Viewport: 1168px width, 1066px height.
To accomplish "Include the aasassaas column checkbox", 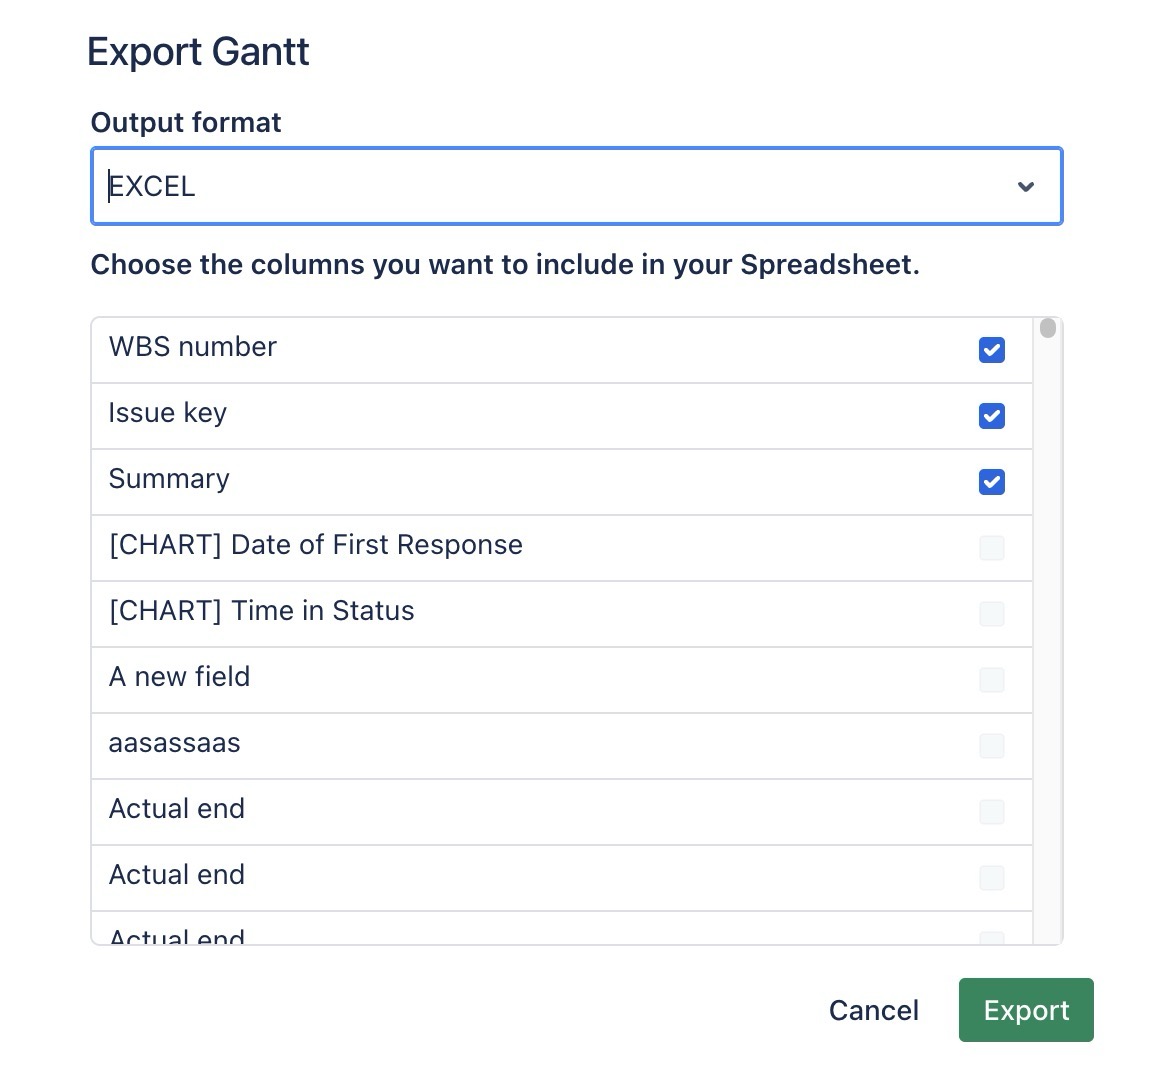I will [x=991, y=746].
